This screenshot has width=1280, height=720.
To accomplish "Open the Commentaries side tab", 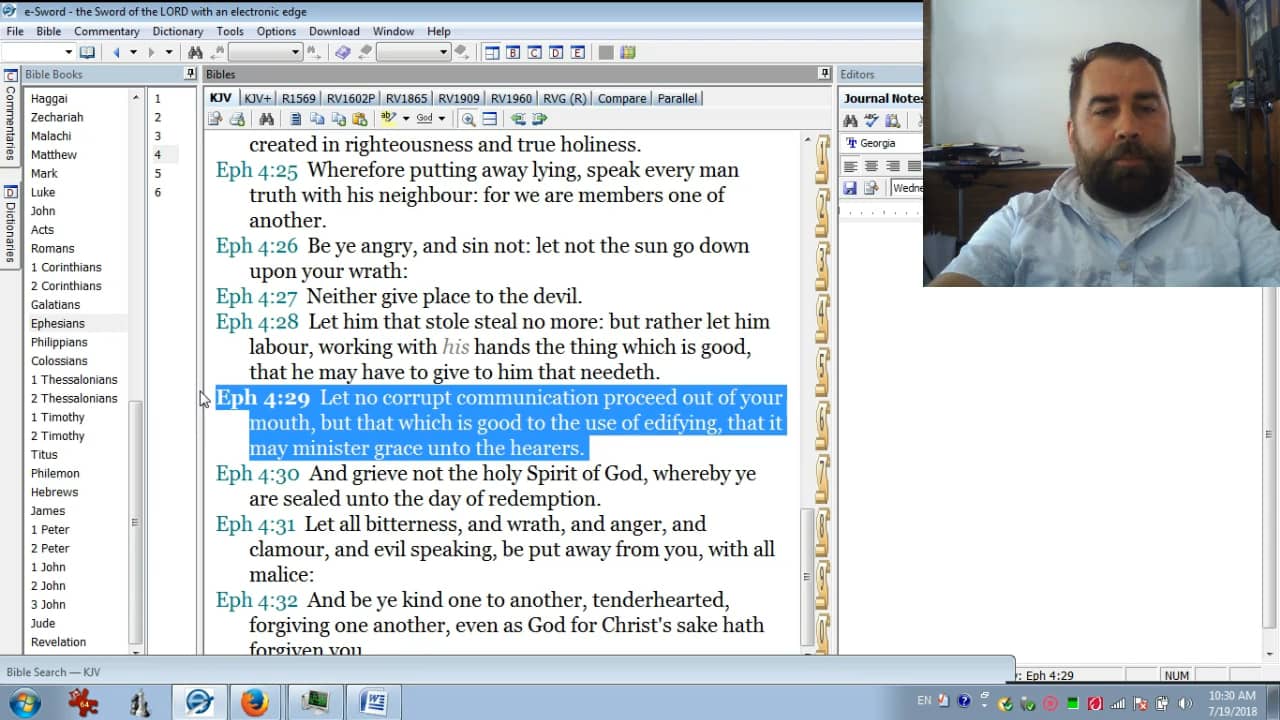I will pos(10,117).
